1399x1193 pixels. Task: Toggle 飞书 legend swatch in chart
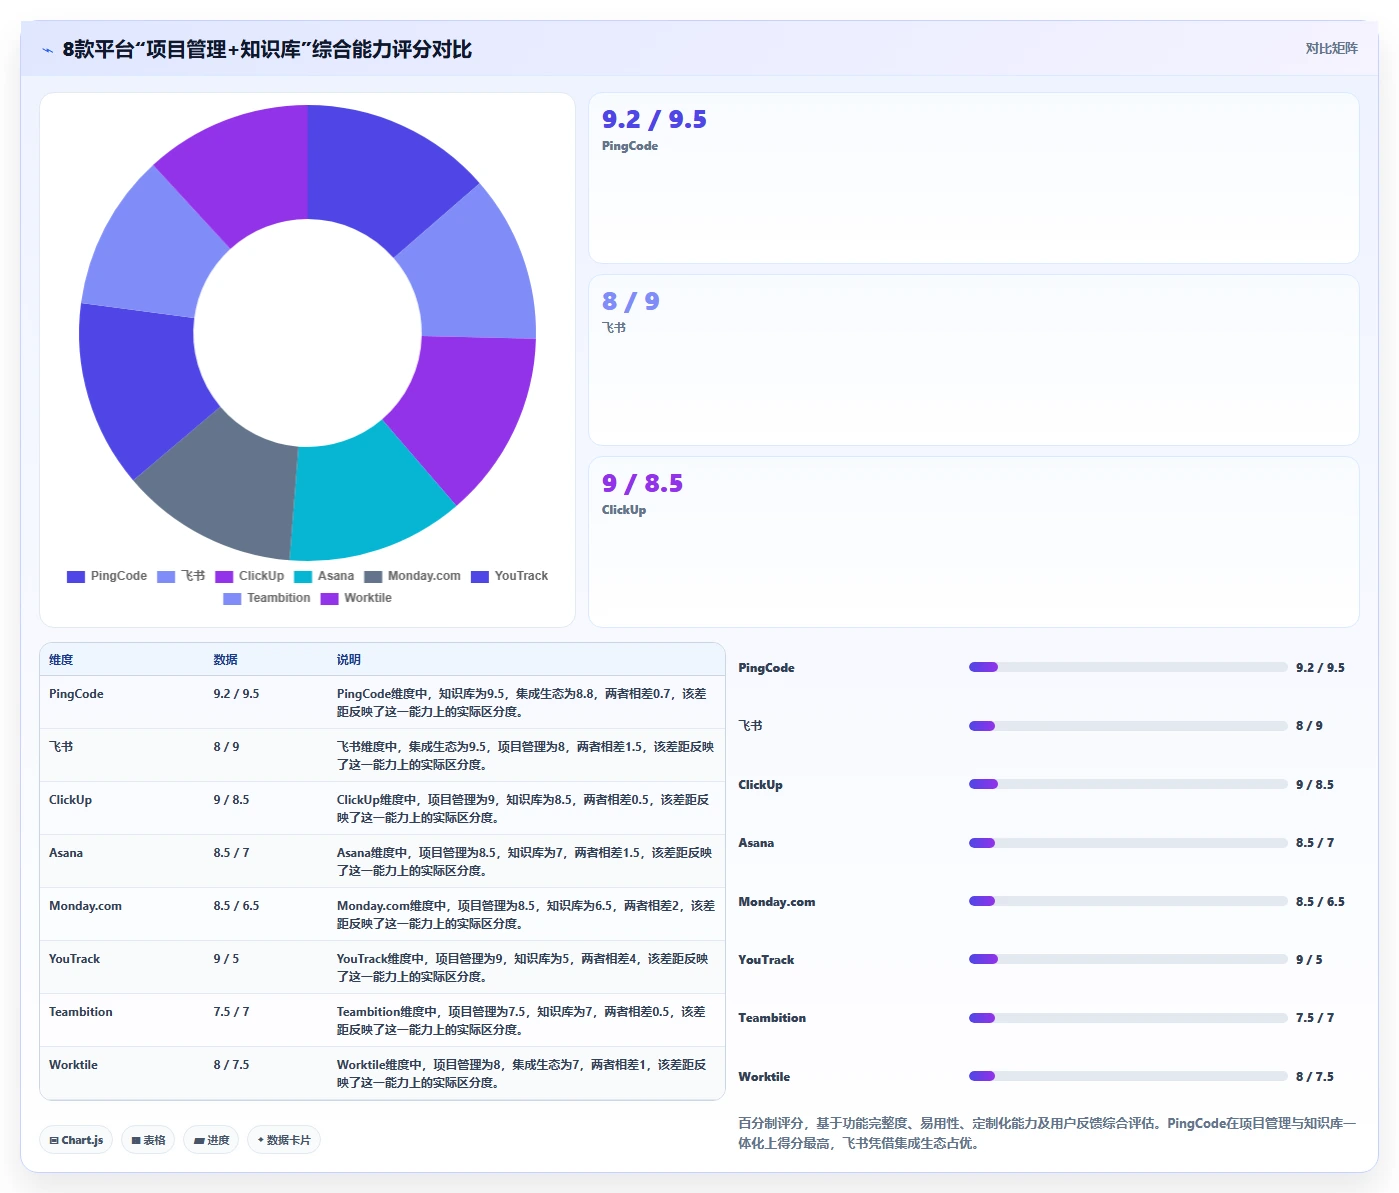166,577
